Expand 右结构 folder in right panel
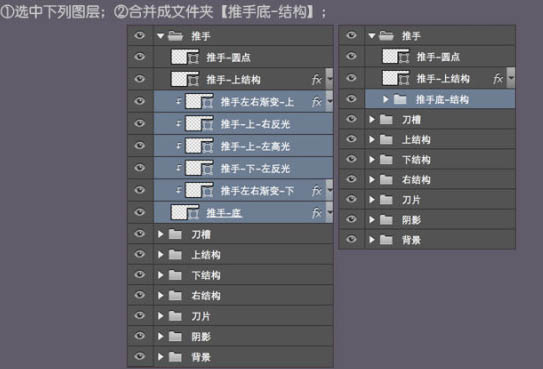 (372, 179)
